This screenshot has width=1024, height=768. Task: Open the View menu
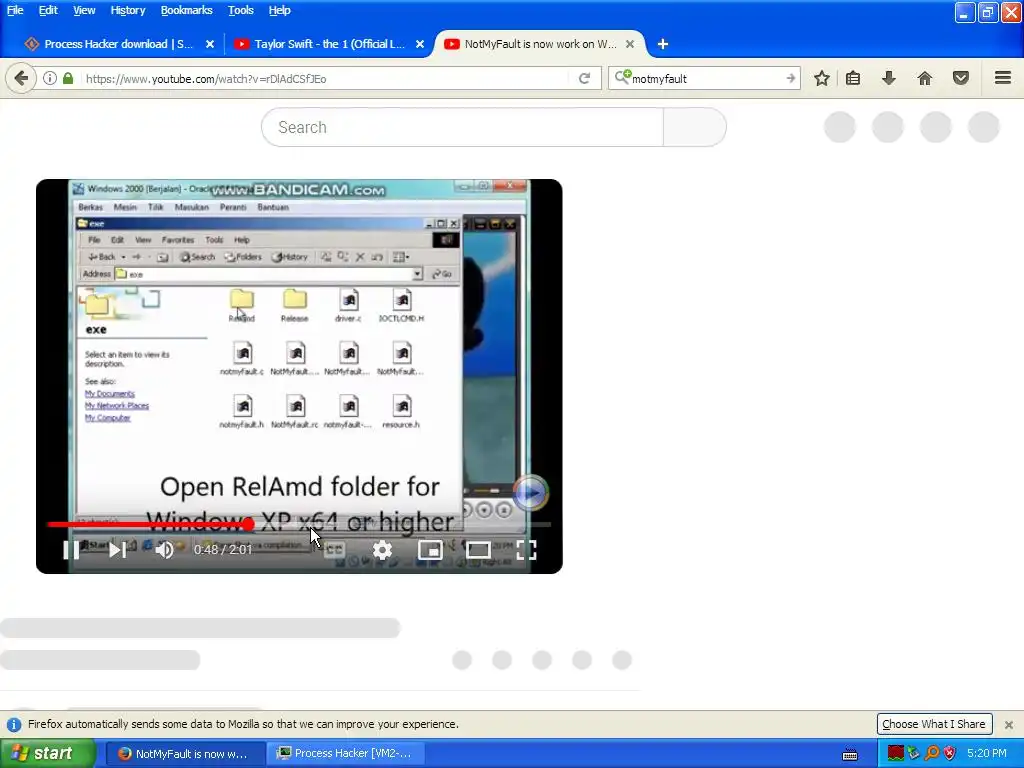point(84,10)
